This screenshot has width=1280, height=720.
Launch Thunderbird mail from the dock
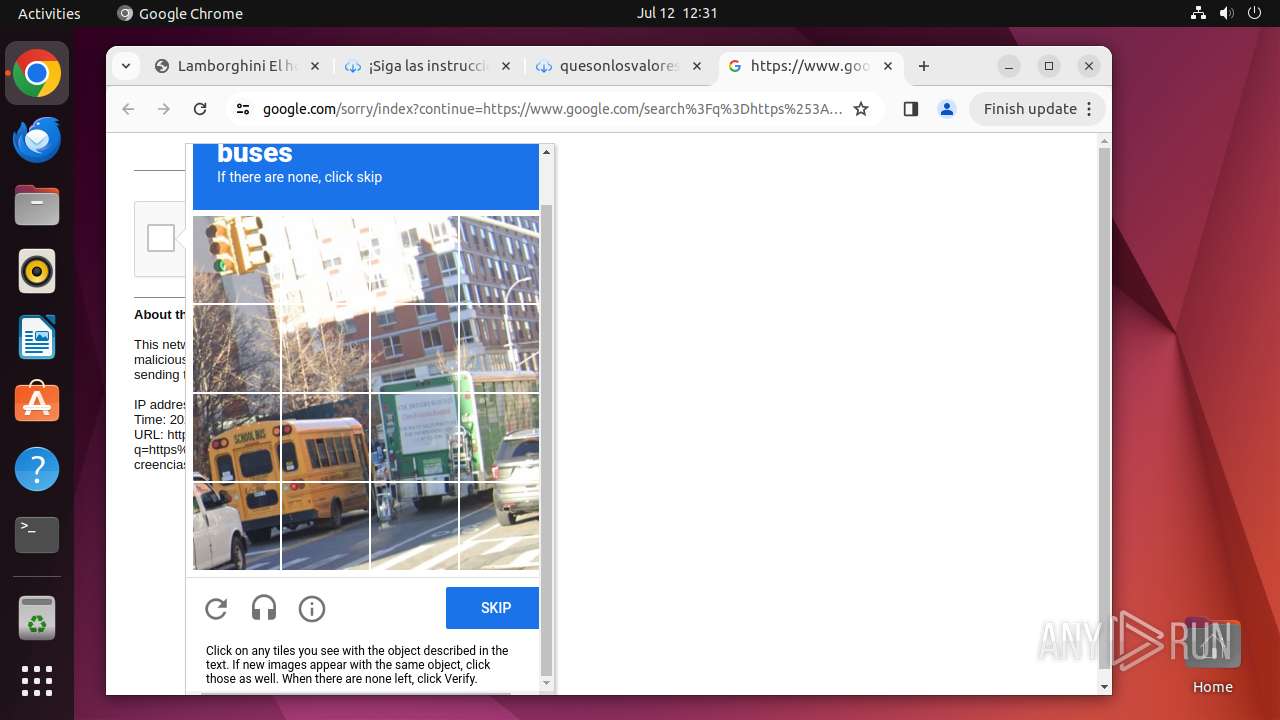tap(37, 140)
